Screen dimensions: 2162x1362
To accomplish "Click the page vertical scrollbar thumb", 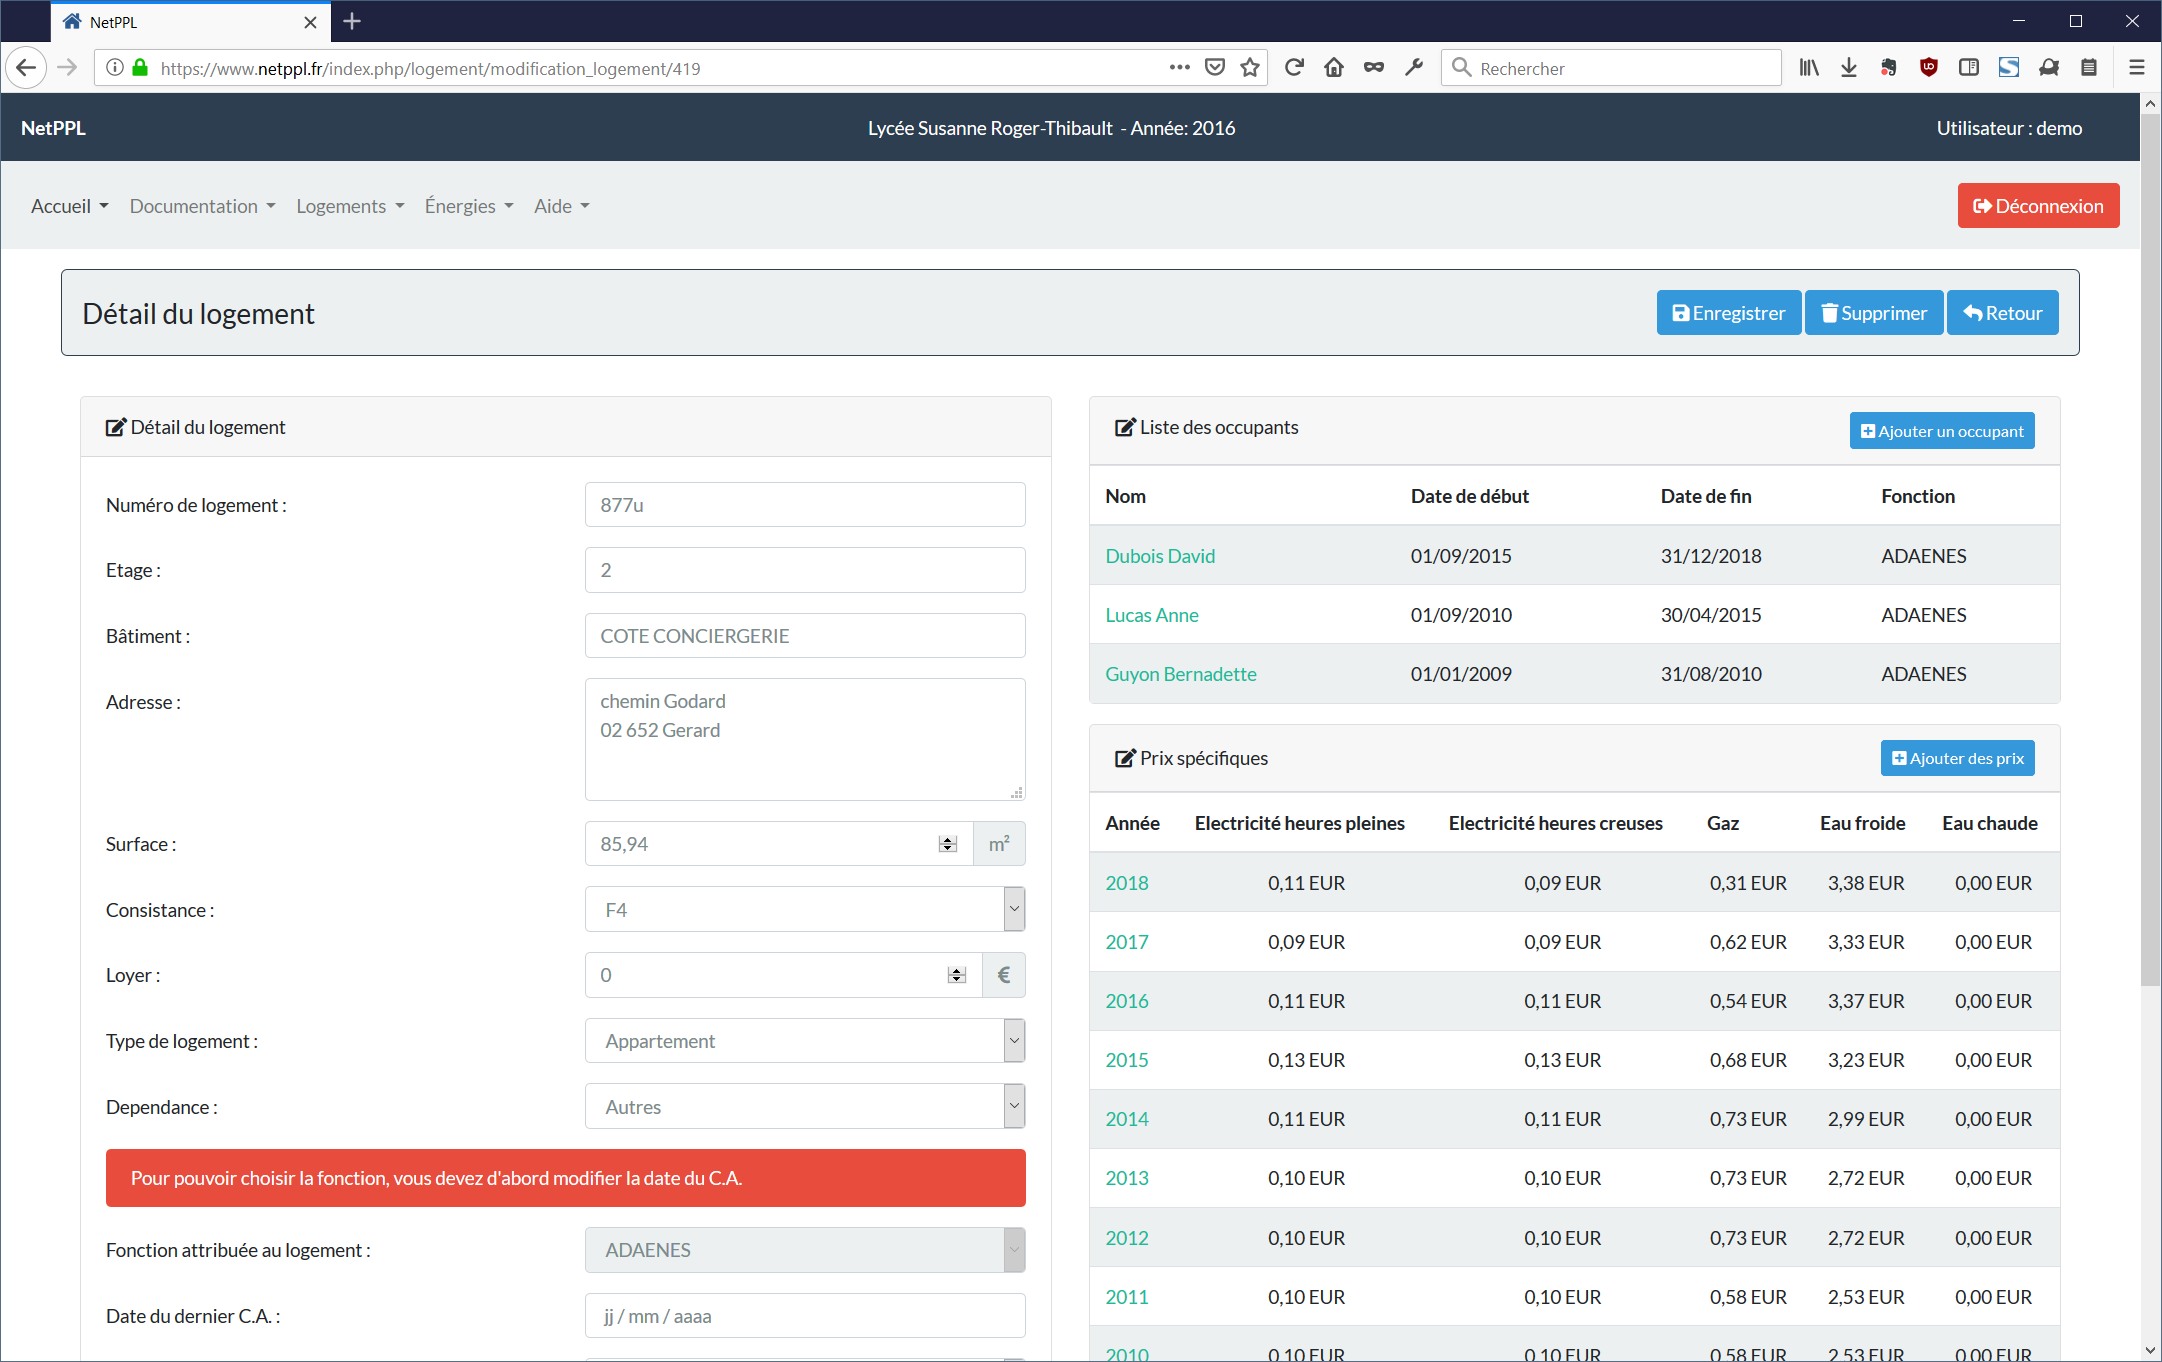I will [2150, 550].
